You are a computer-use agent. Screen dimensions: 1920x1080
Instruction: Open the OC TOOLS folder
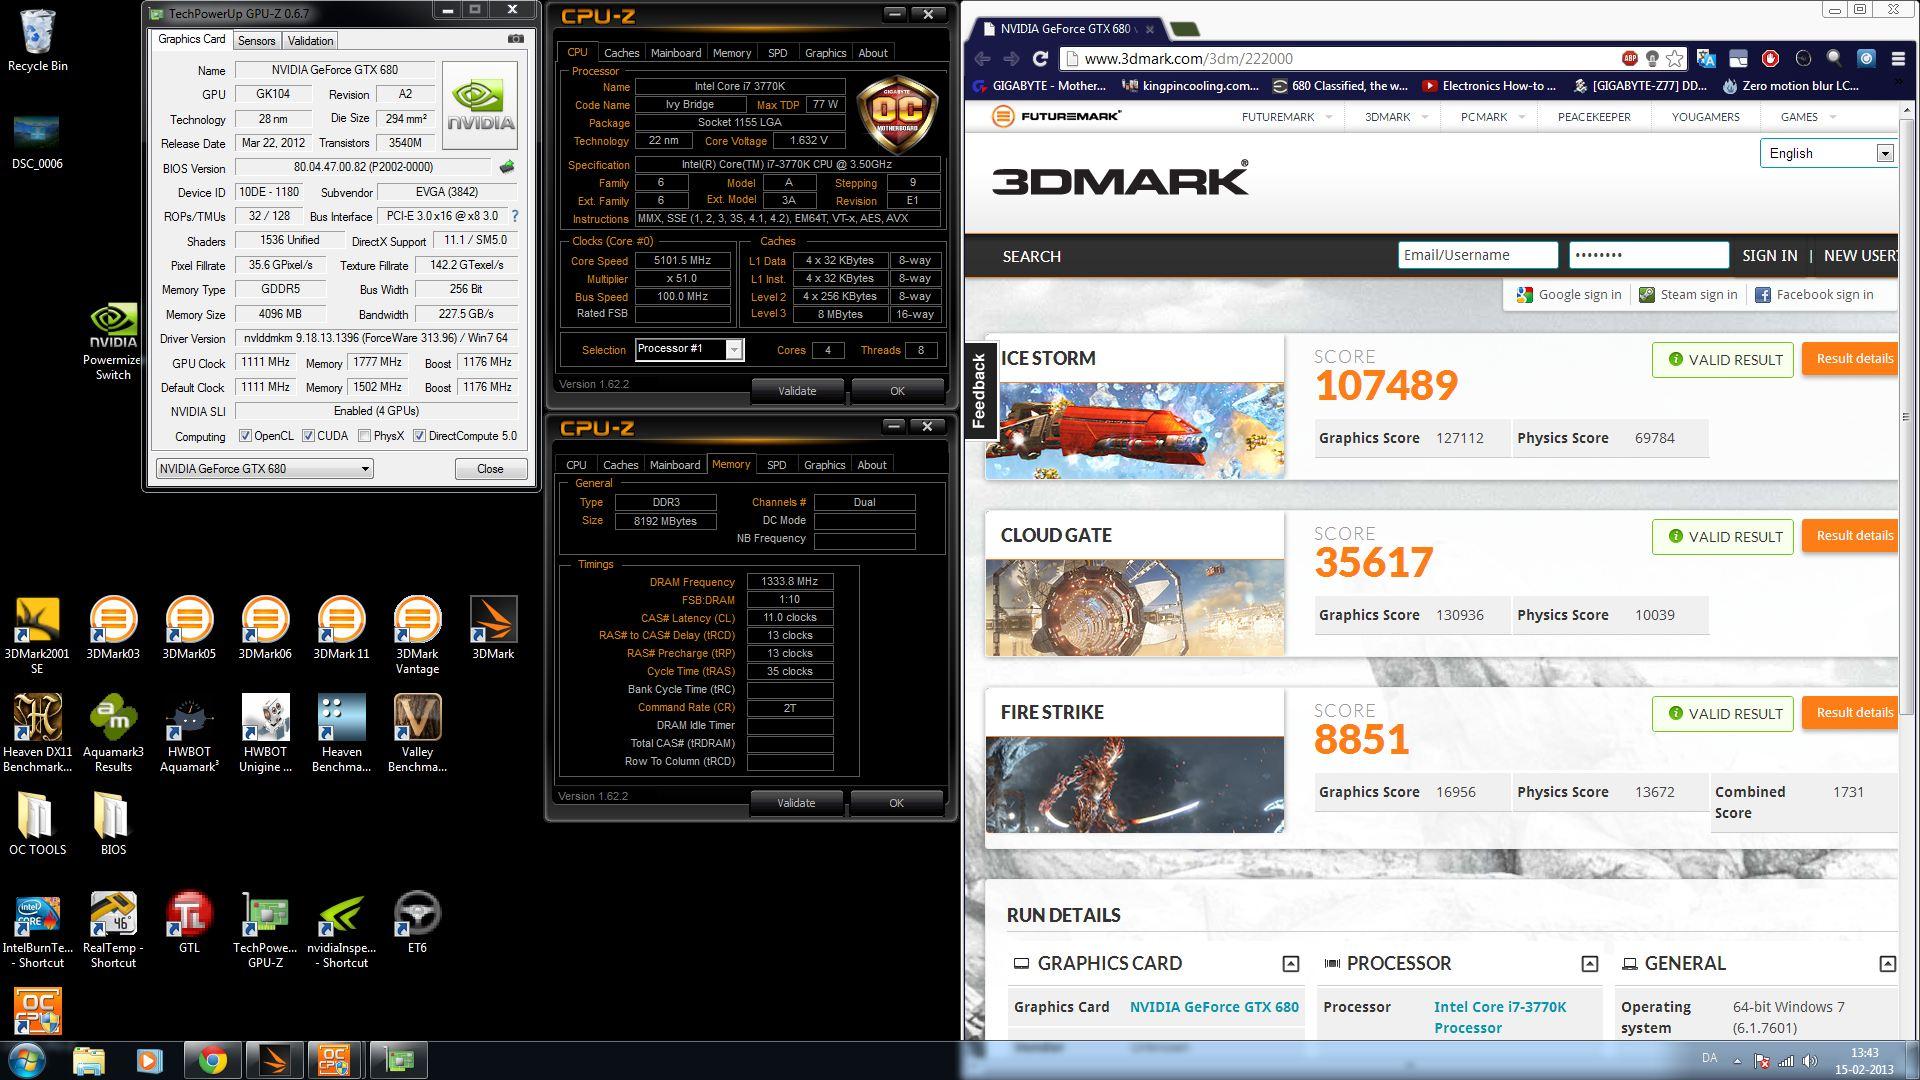37,825
